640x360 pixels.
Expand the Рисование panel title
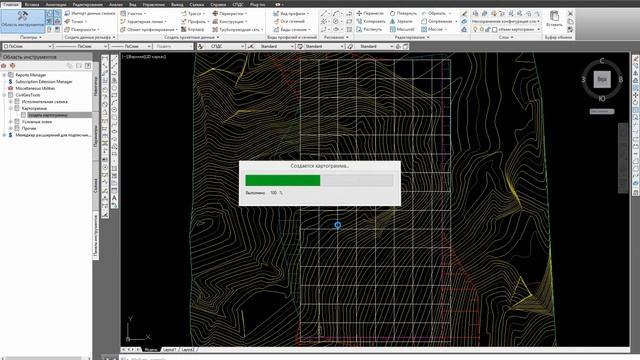(336, 37)
